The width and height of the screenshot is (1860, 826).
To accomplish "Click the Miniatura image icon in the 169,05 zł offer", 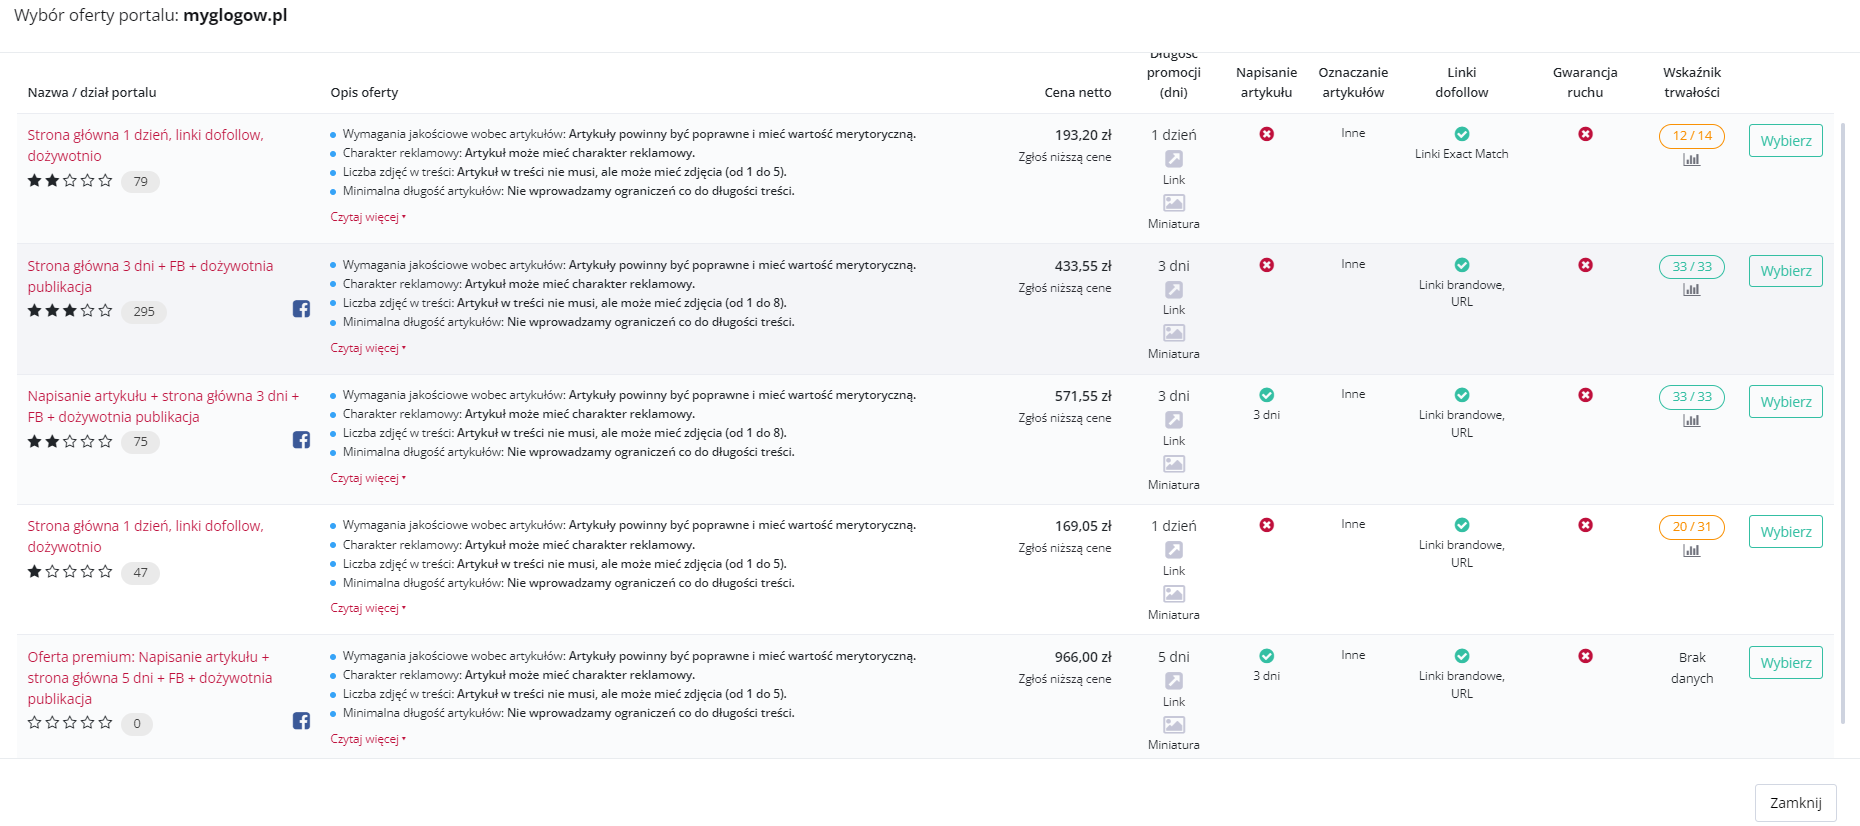I will 1173,594.
